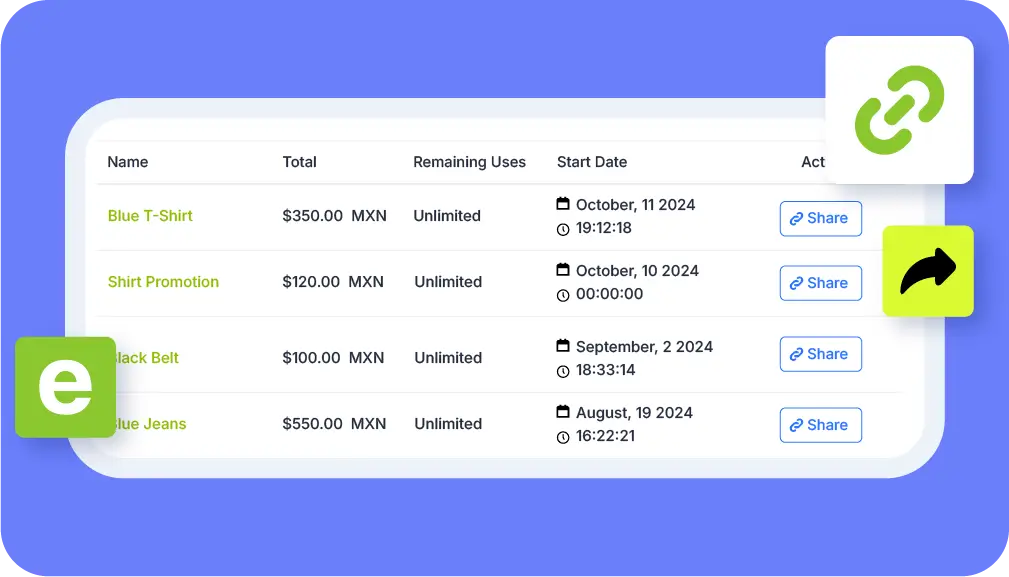Click the clock icon showing 00:00:00

[x=565, y=294]
